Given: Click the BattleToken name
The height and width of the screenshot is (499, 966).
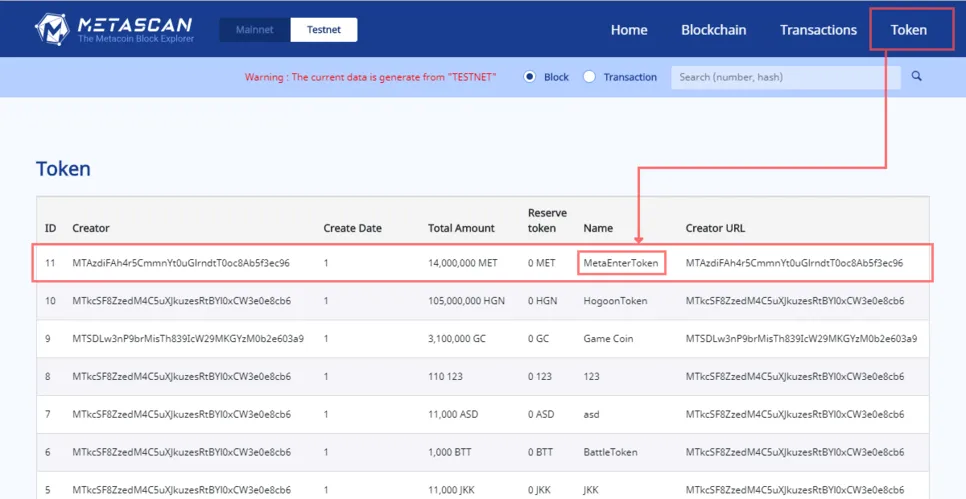Looking at the screenshot, I should pos(610,452).
